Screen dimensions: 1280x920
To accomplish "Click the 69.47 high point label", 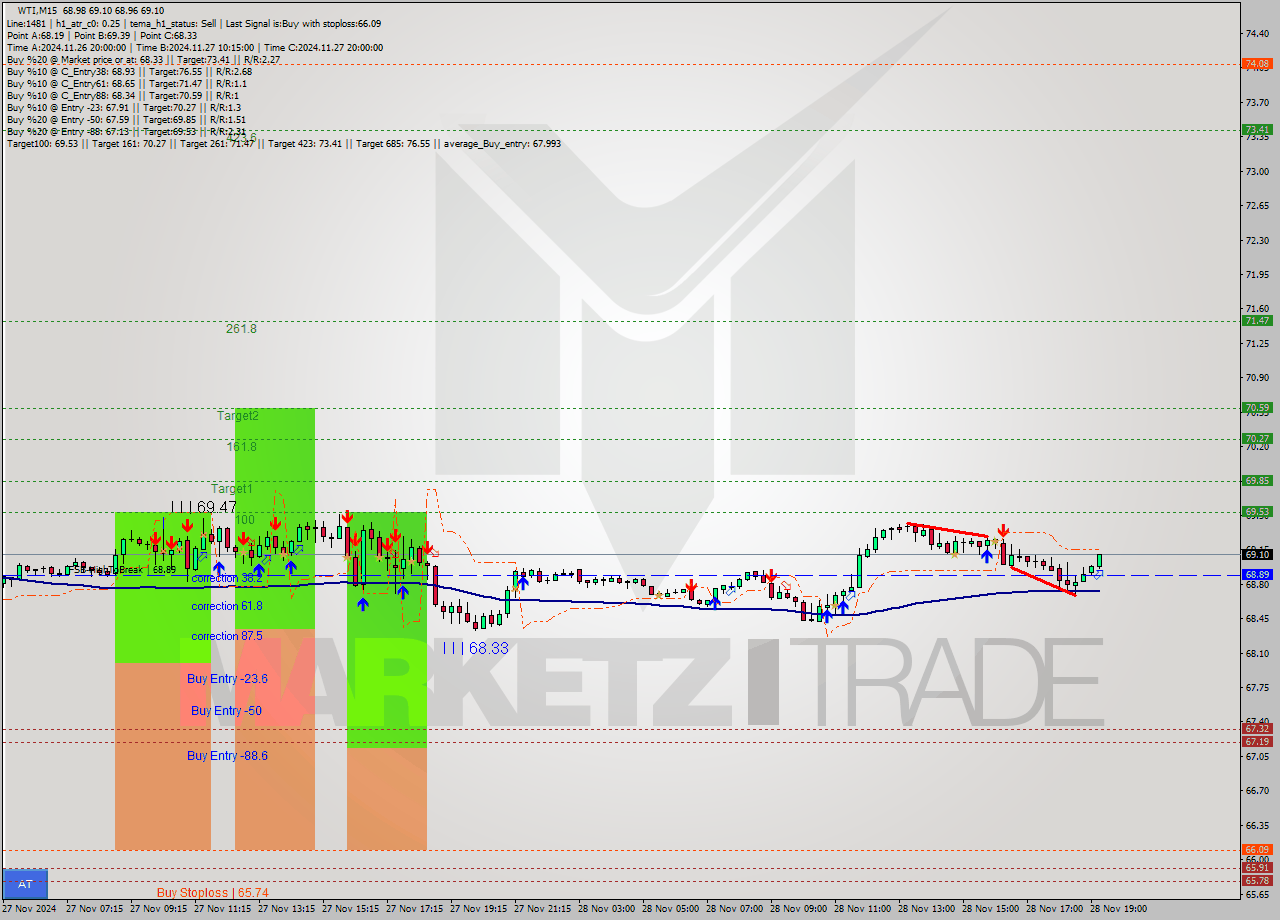I will tap(203, 508).
